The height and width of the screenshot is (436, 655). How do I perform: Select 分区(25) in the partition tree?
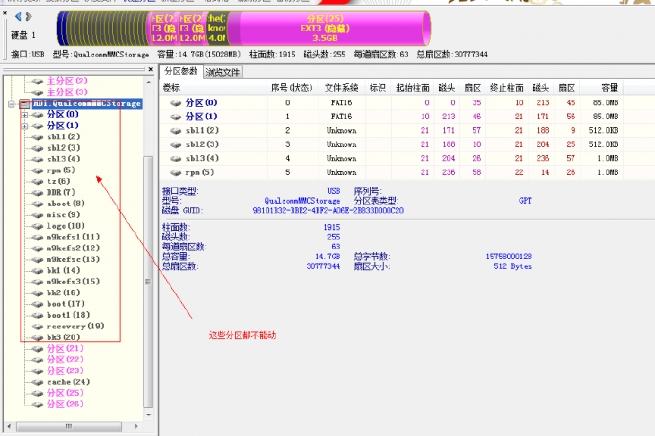click(x=65, y=393)
